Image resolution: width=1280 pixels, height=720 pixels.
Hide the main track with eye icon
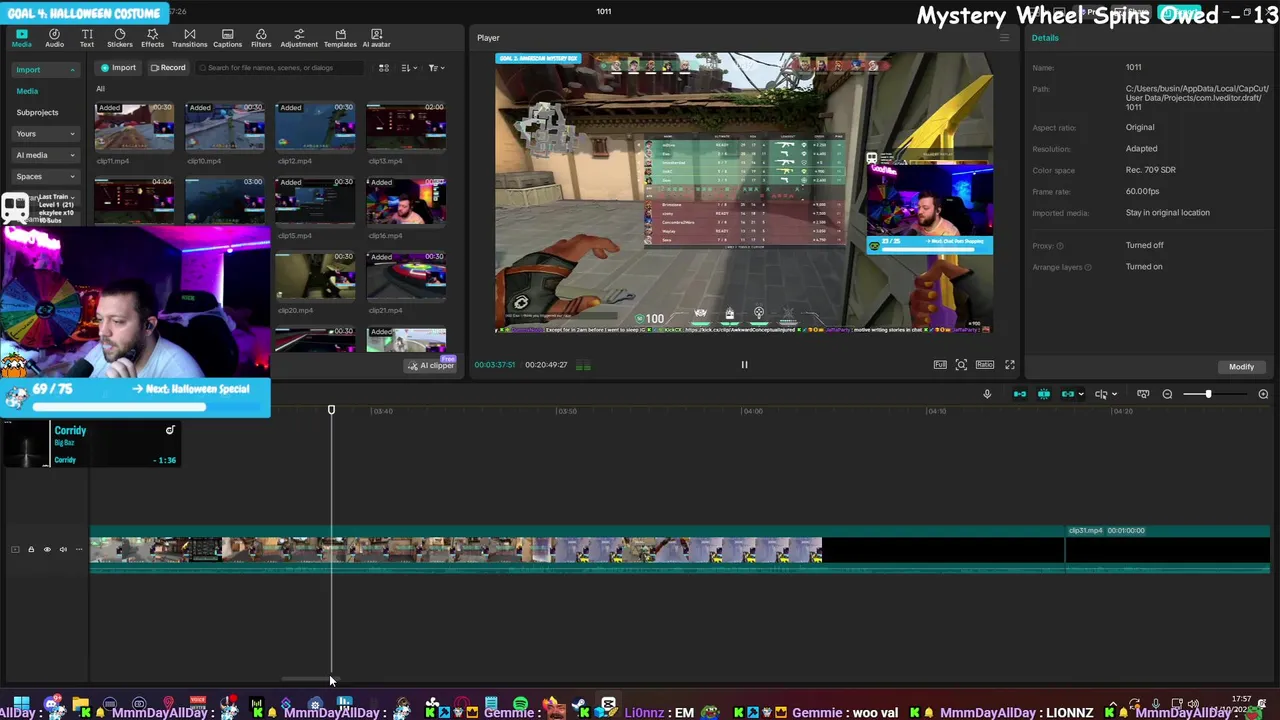click(47, 549)
